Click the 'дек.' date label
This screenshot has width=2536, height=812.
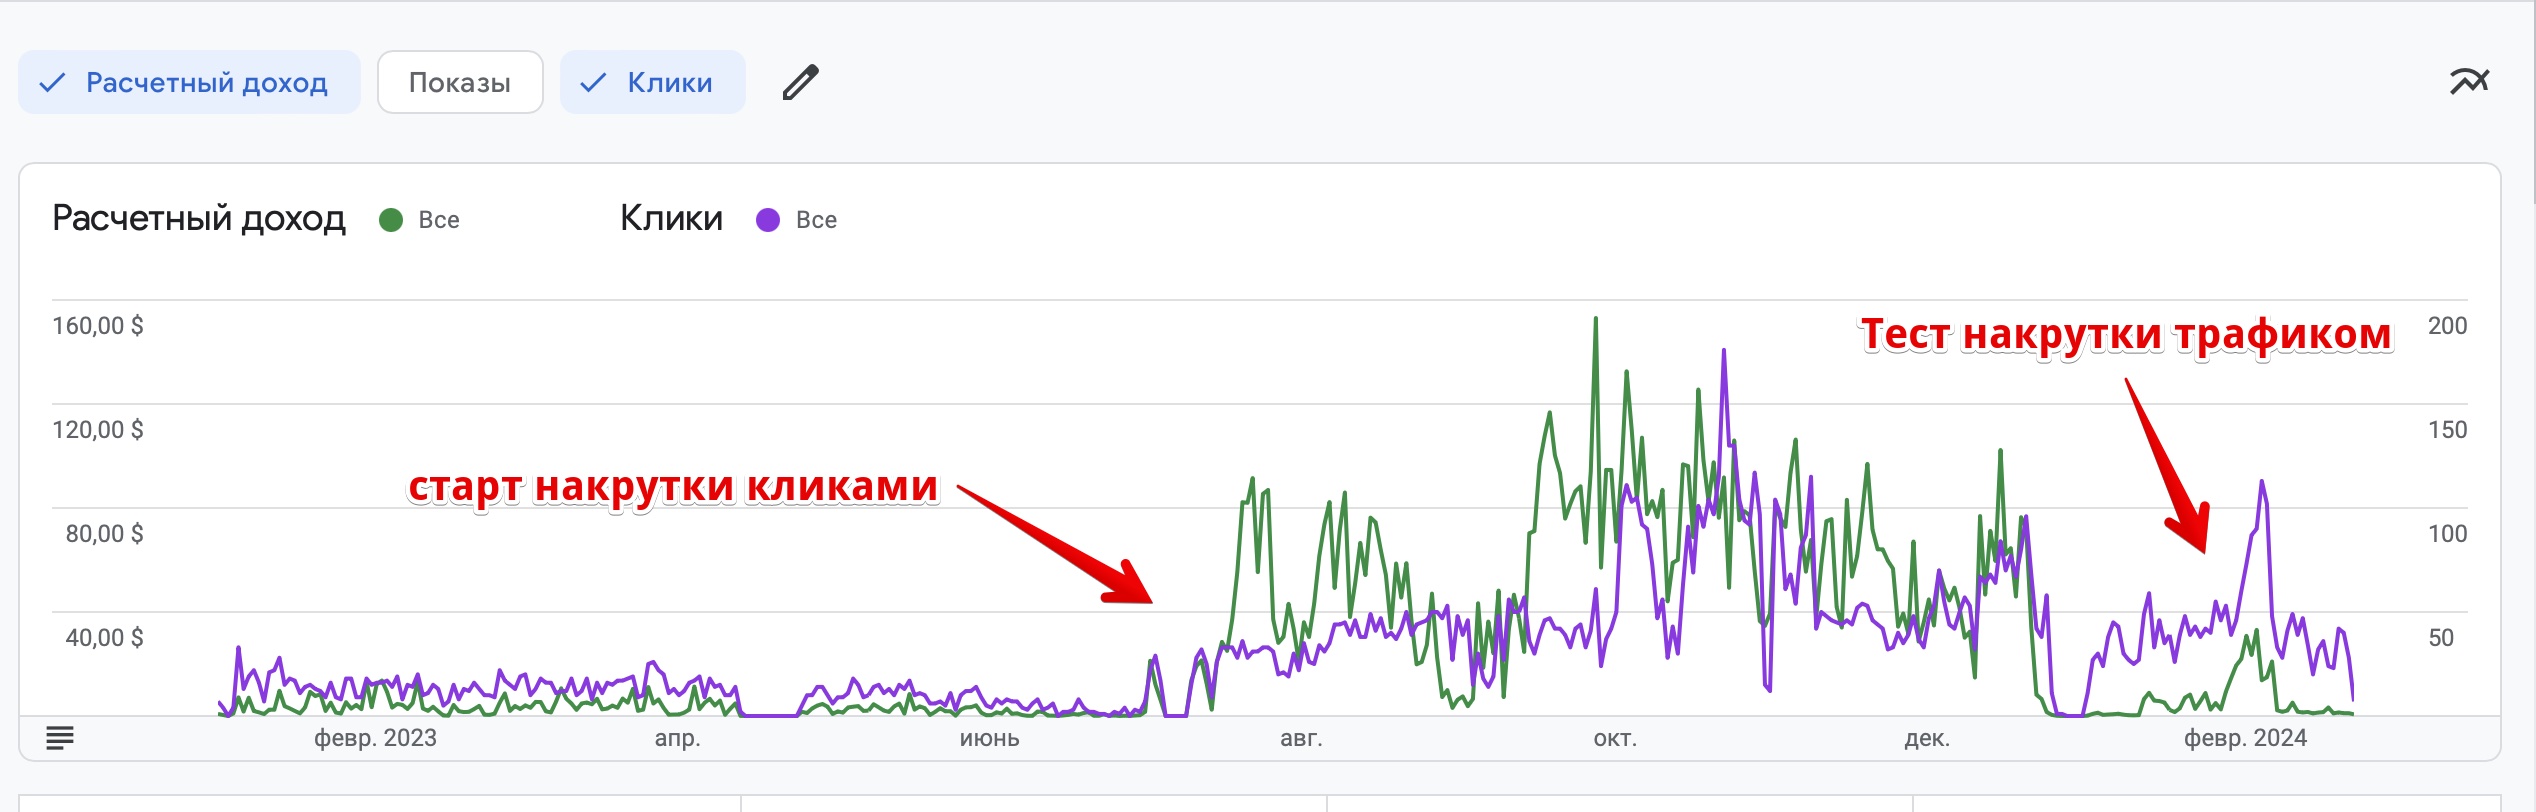(x=1927, y=738)
